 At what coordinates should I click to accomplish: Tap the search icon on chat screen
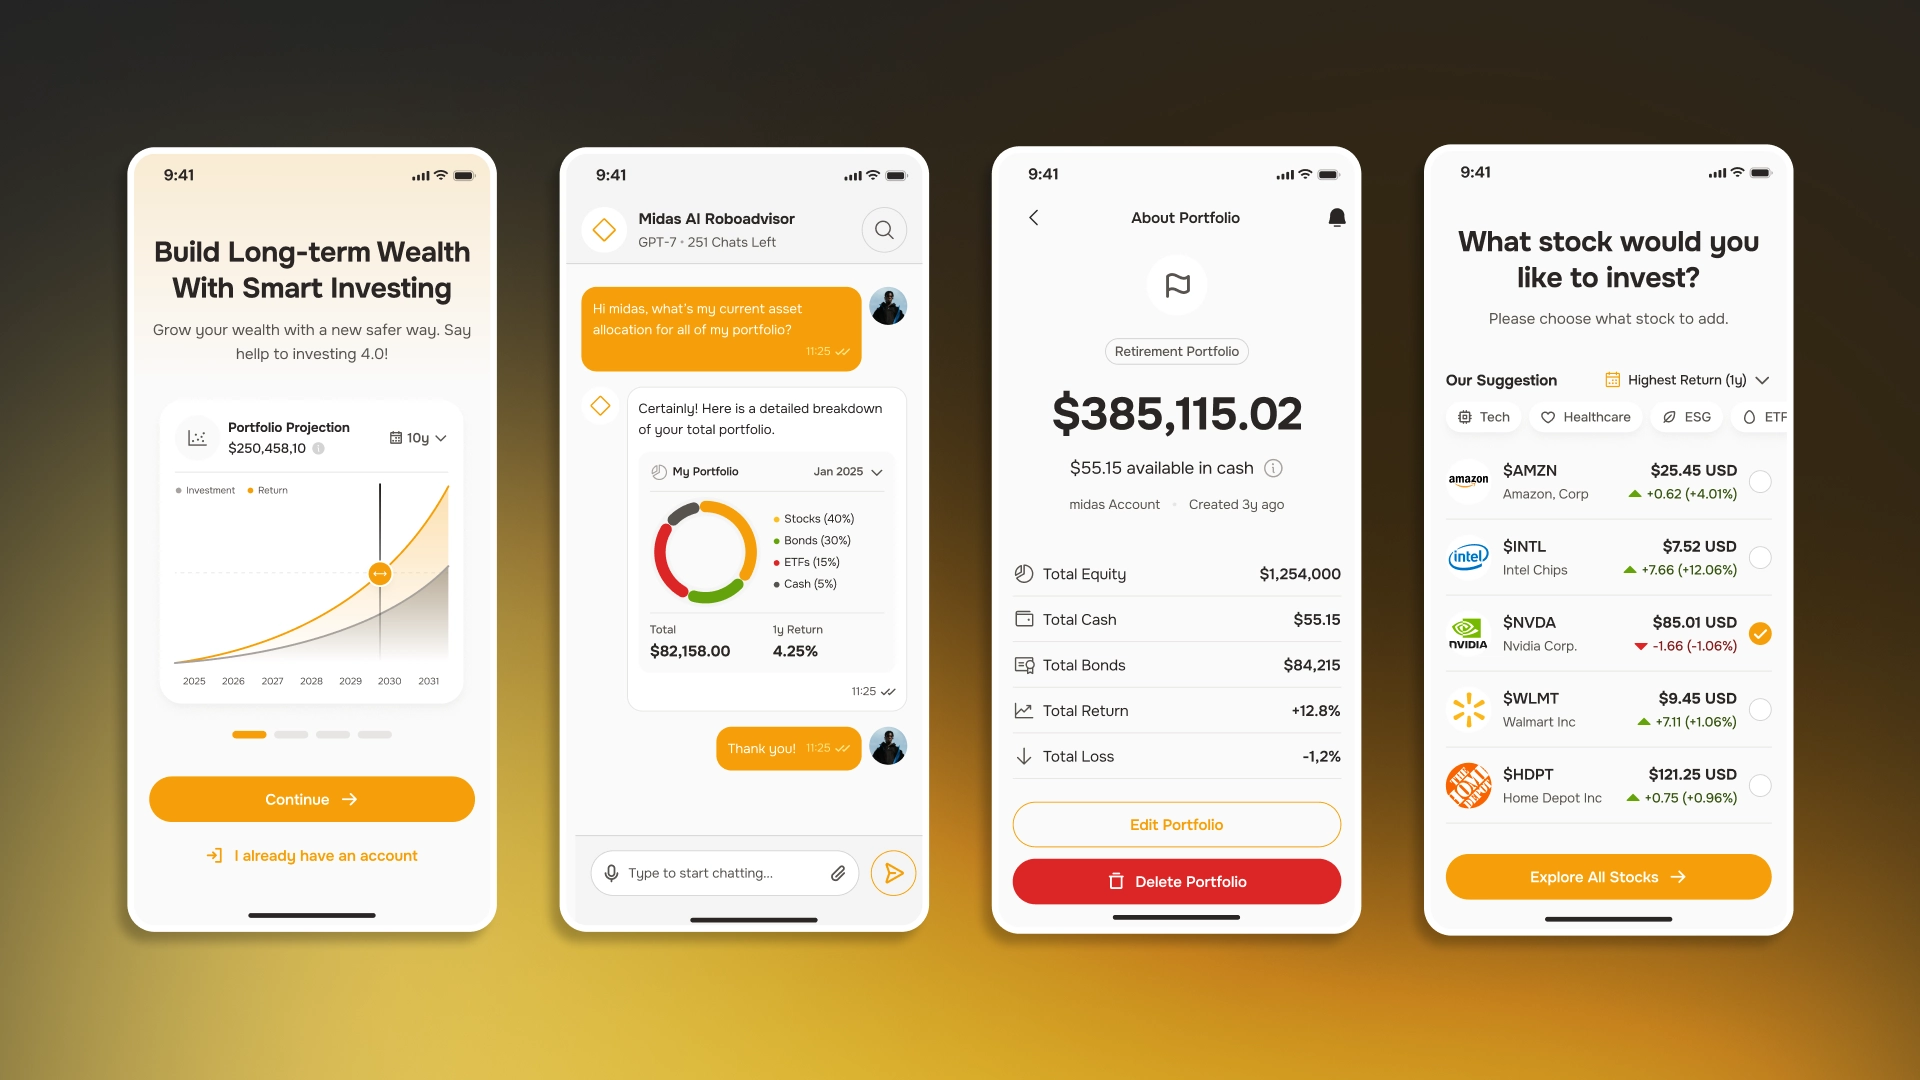[x=885, y=229]
